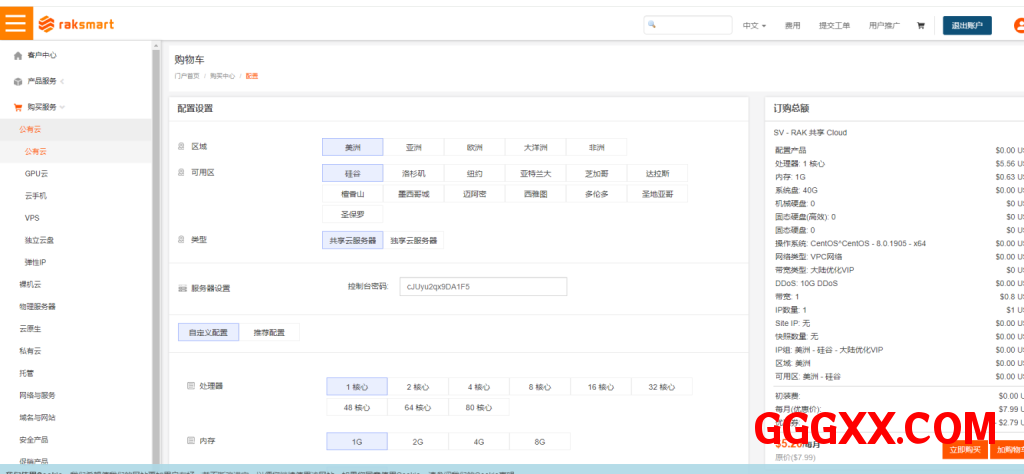Expand the 产品服务 sidebar section
The height and width of the screenshot is (474, 1024).
point(62,81)
